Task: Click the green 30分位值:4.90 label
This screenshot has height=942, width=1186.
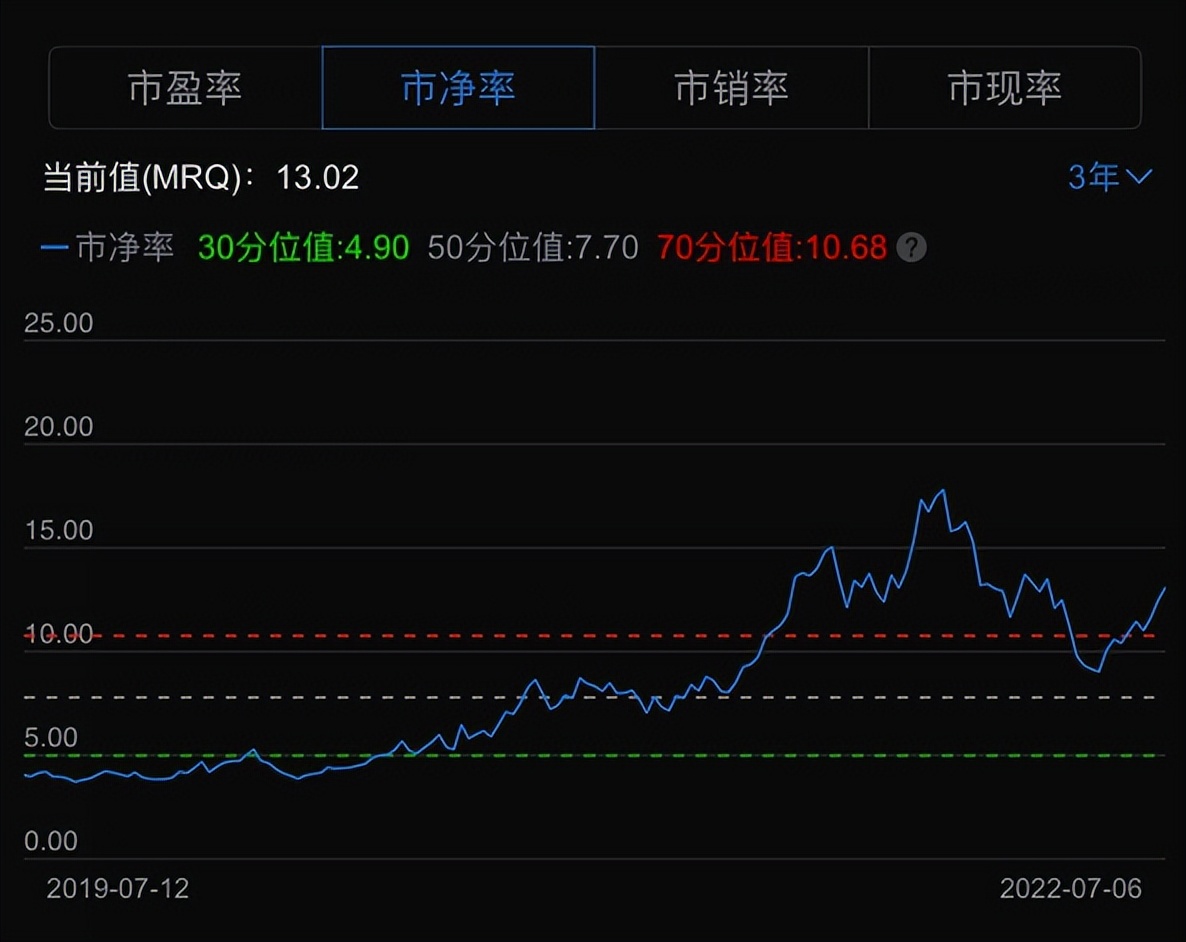Action: (303, 247)
